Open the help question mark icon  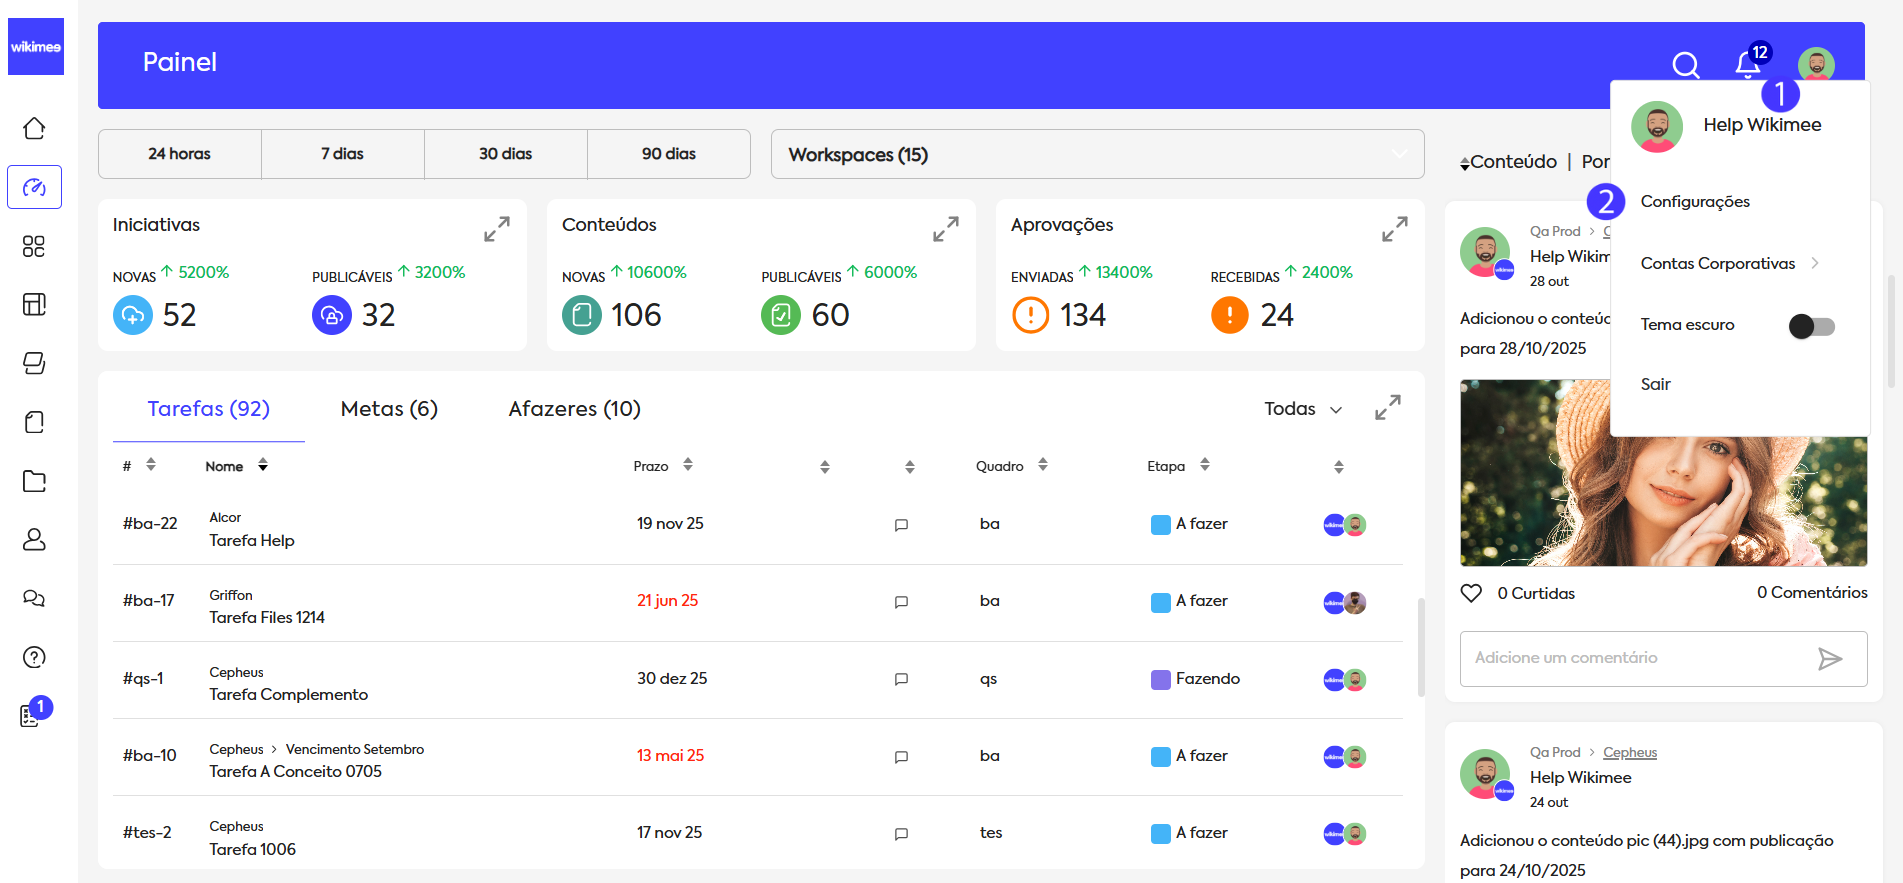34,657
